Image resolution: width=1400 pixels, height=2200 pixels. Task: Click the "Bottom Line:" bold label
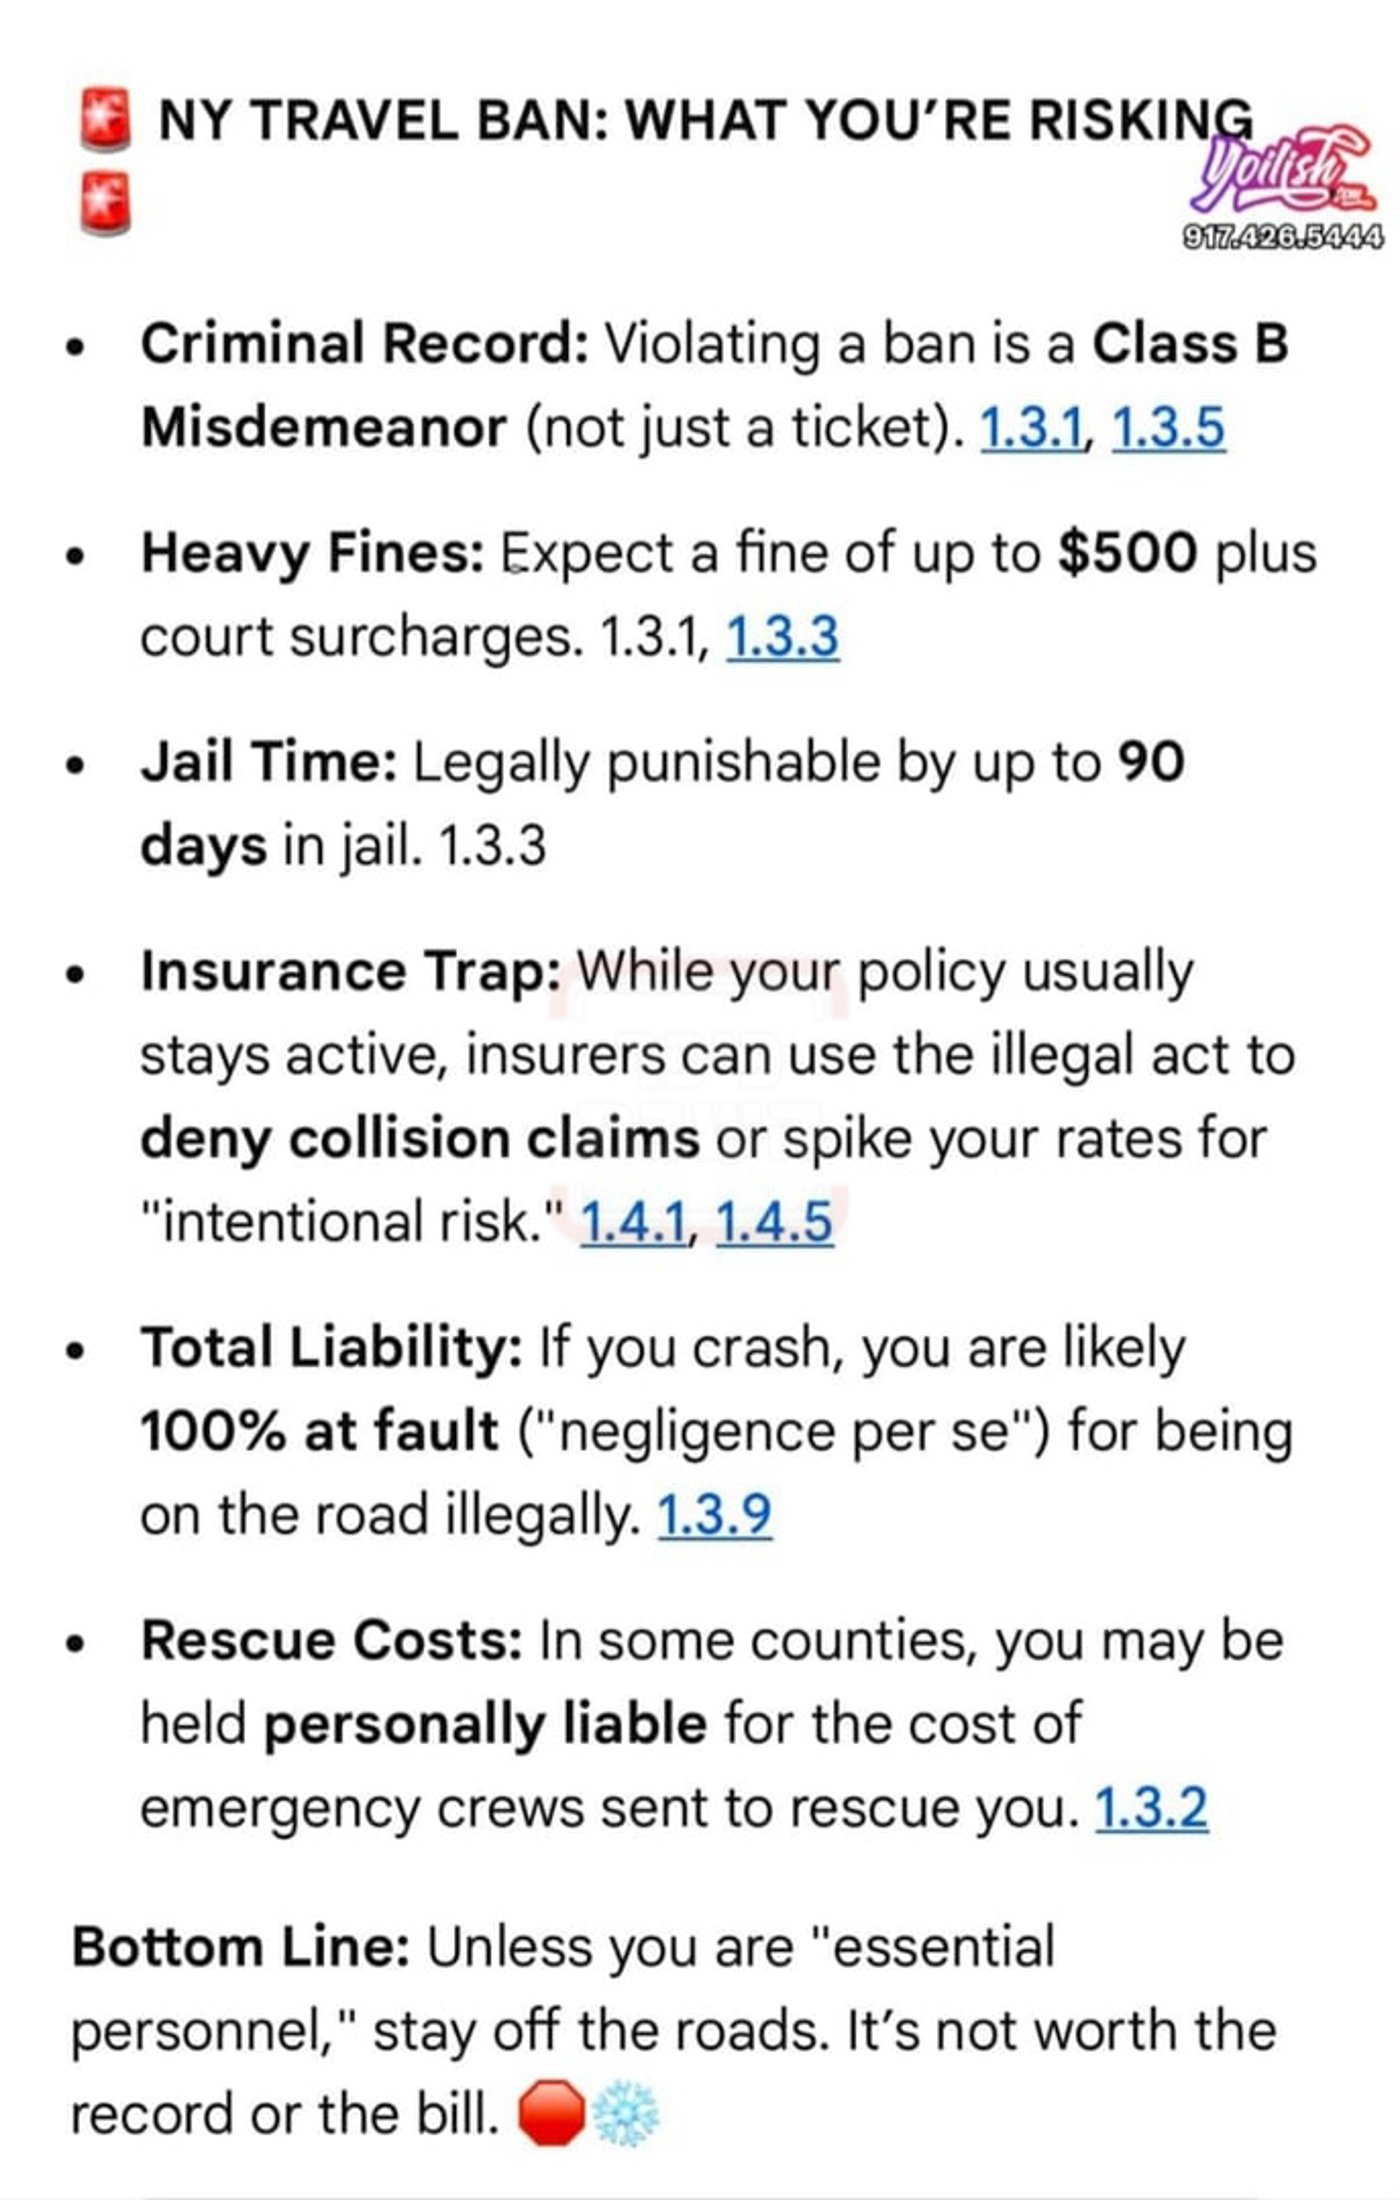click(240, 1948)
